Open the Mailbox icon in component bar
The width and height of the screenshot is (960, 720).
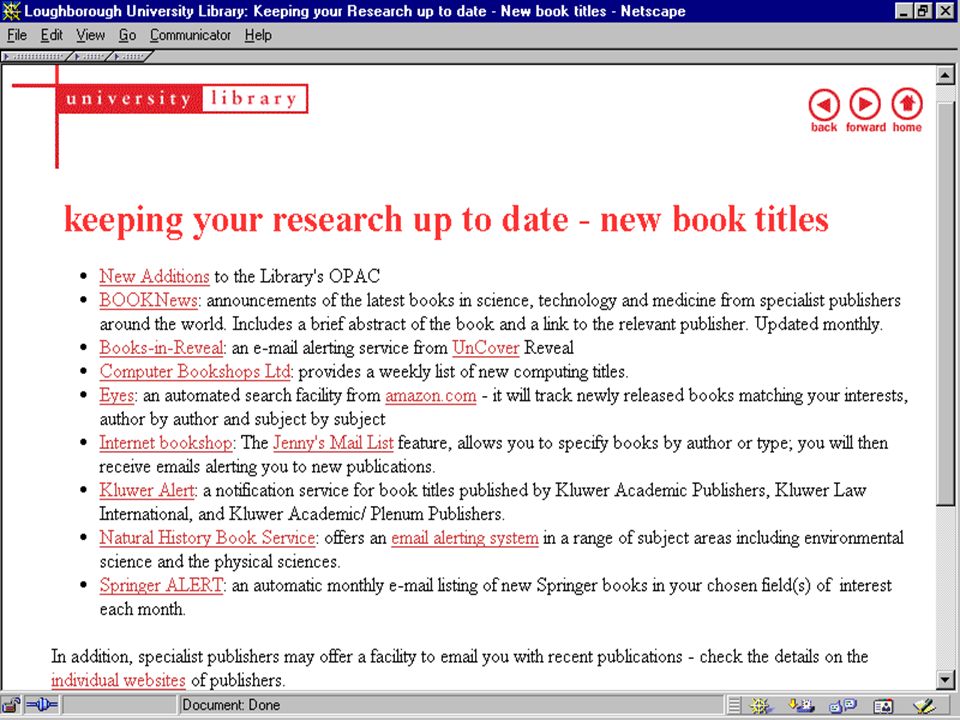801,706
